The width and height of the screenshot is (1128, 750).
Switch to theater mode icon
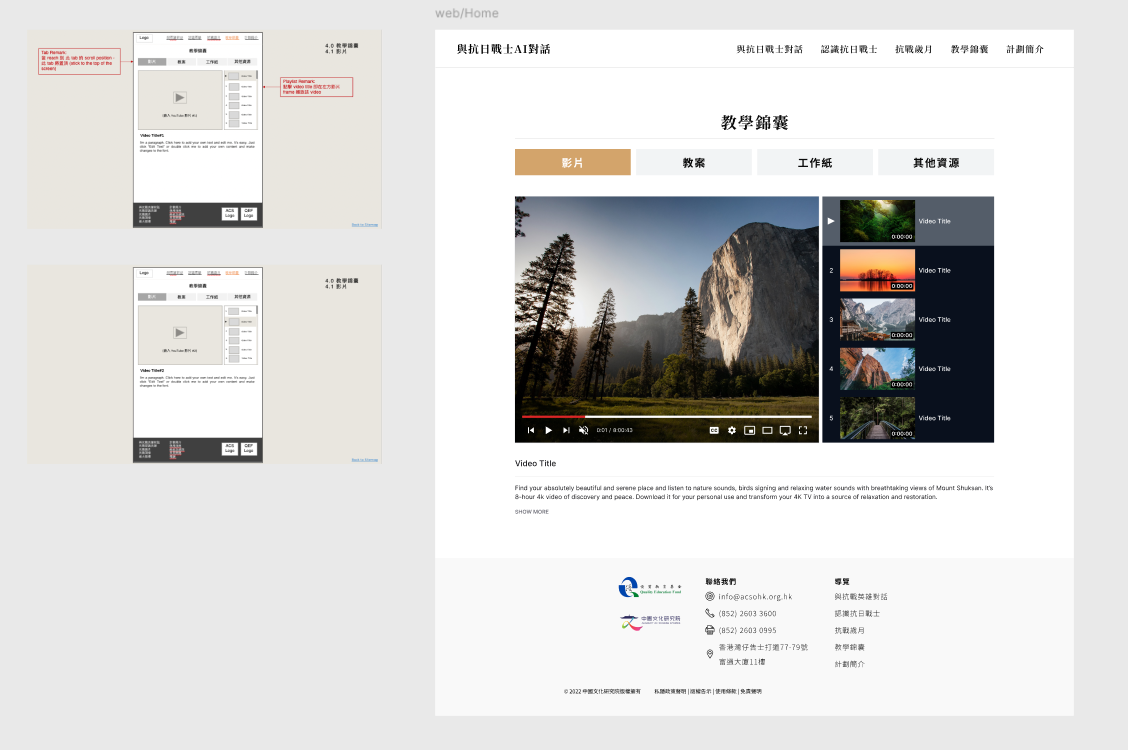click(x=767, y=430)
